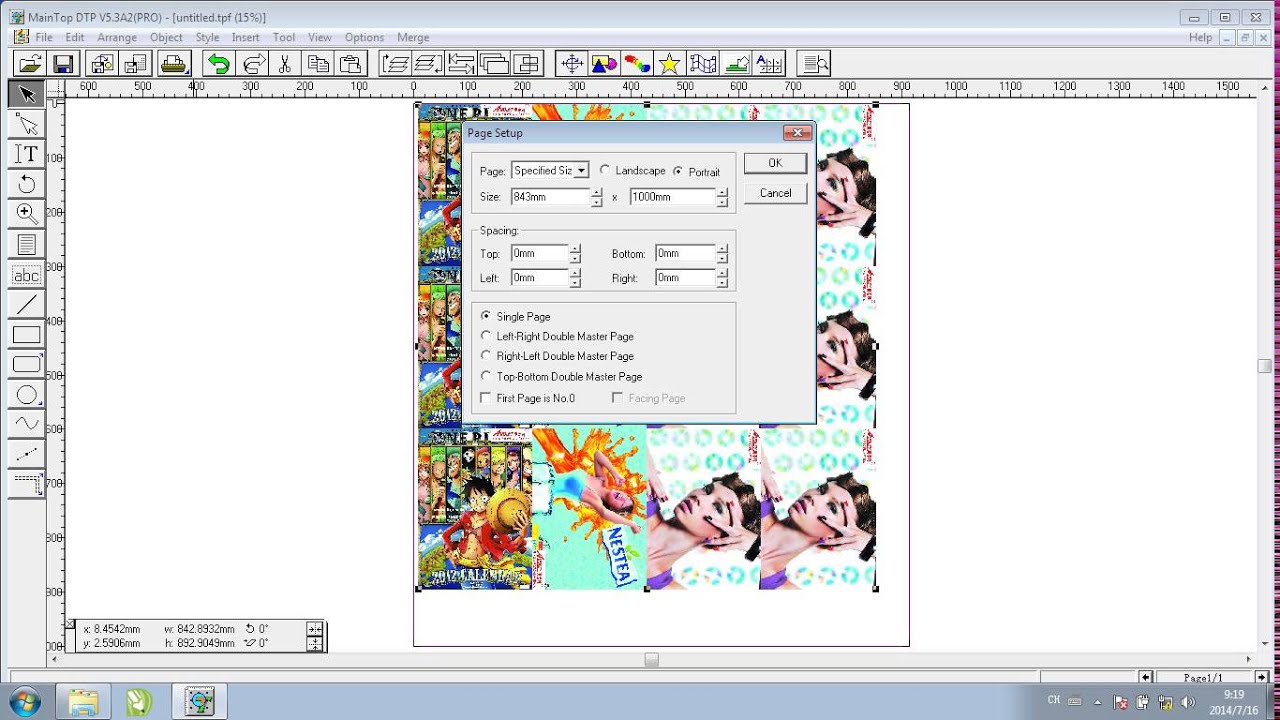Image resolution: width=1280 pixels, height=720 pixels.
Task: Click the Redo arrow icon
Action: [x=252, y=64]
